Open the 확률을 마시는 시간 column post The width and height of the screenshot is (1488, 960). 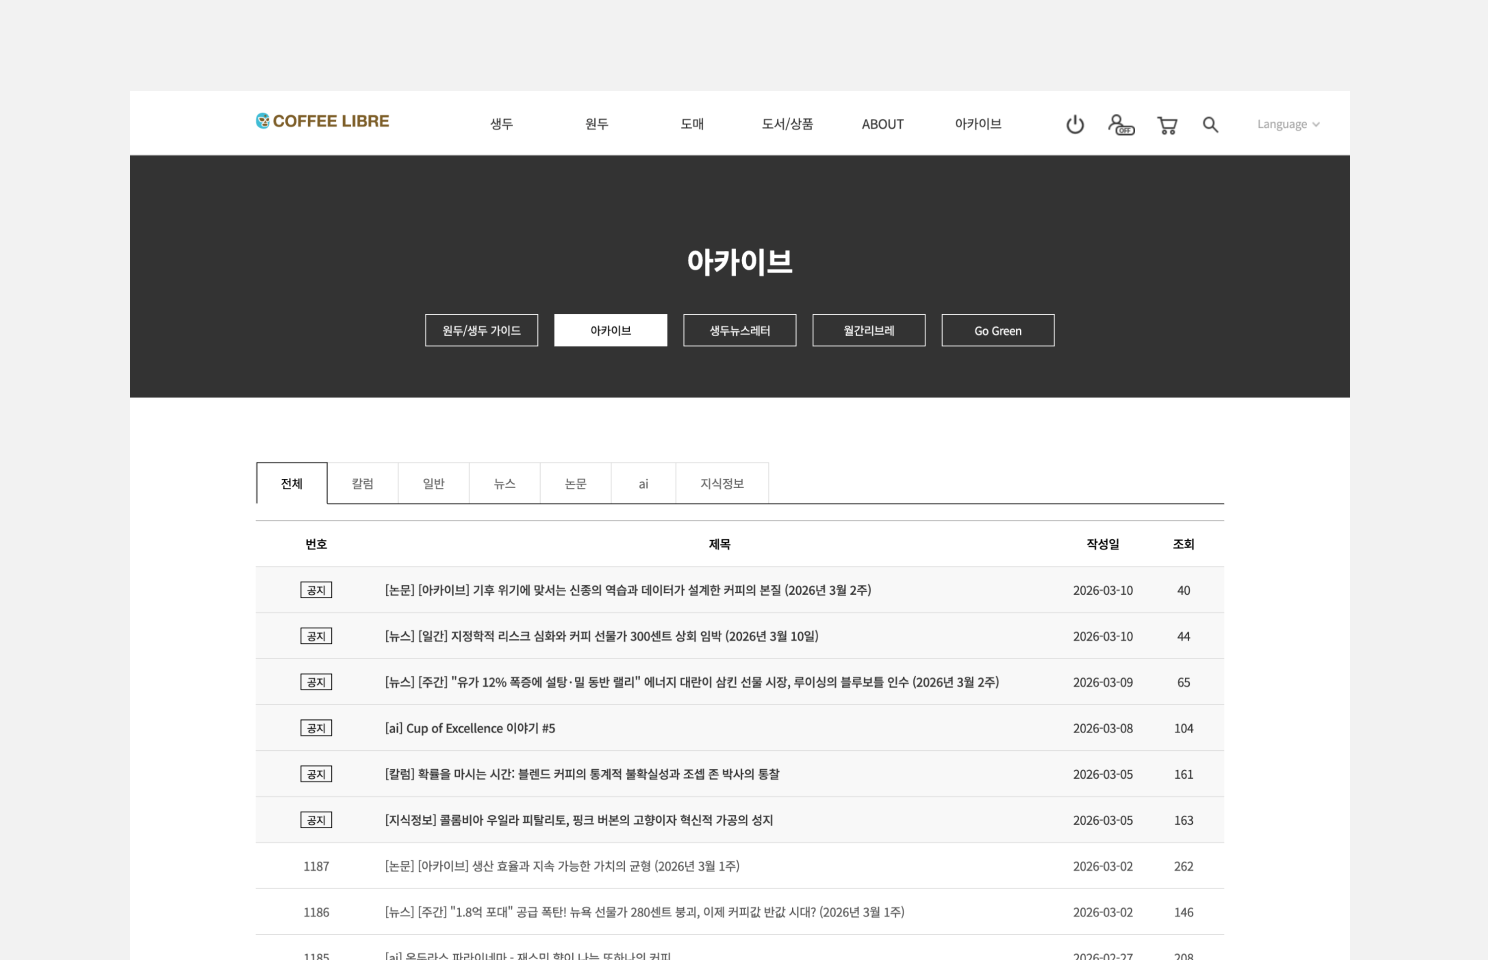pyautogui.click(x=582, y=774)
